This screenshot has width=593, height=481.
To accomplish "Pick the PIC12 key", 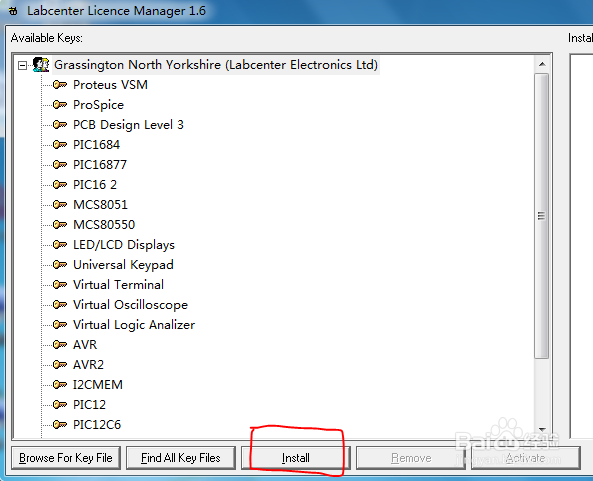I will [x=89, y=405].
